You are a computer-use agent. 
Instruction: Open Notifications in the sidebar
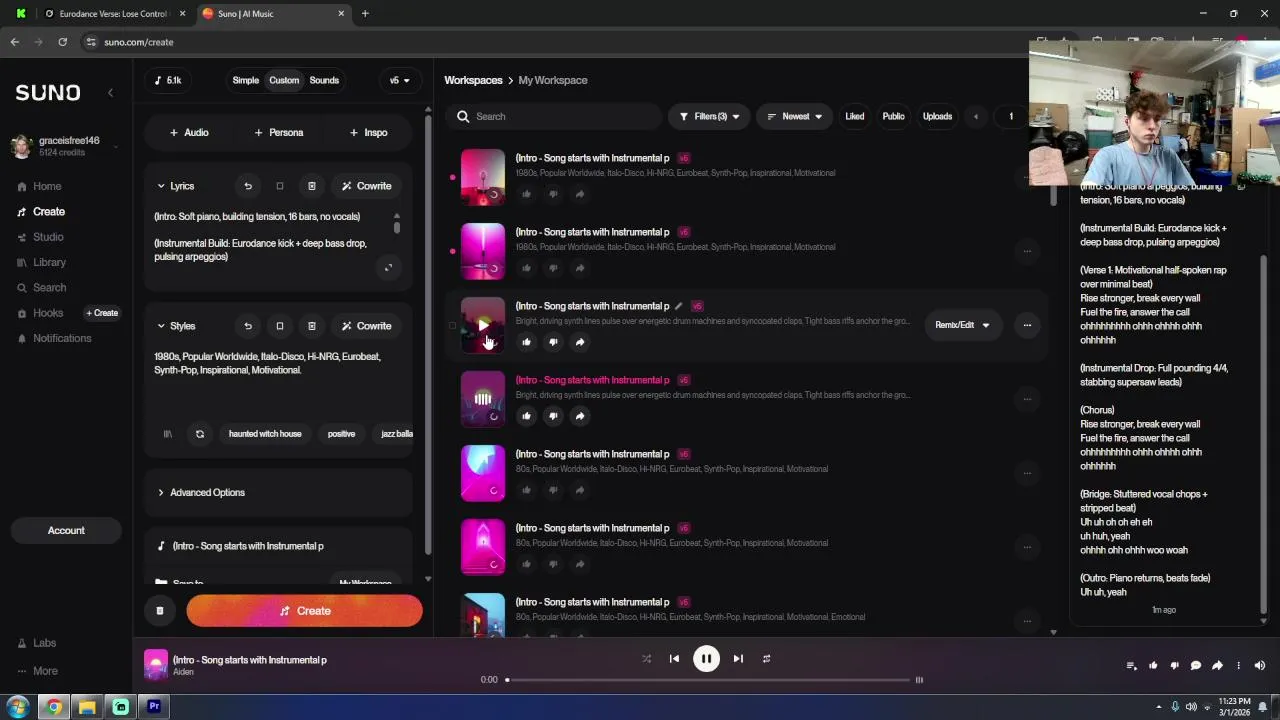pos(53,338)
